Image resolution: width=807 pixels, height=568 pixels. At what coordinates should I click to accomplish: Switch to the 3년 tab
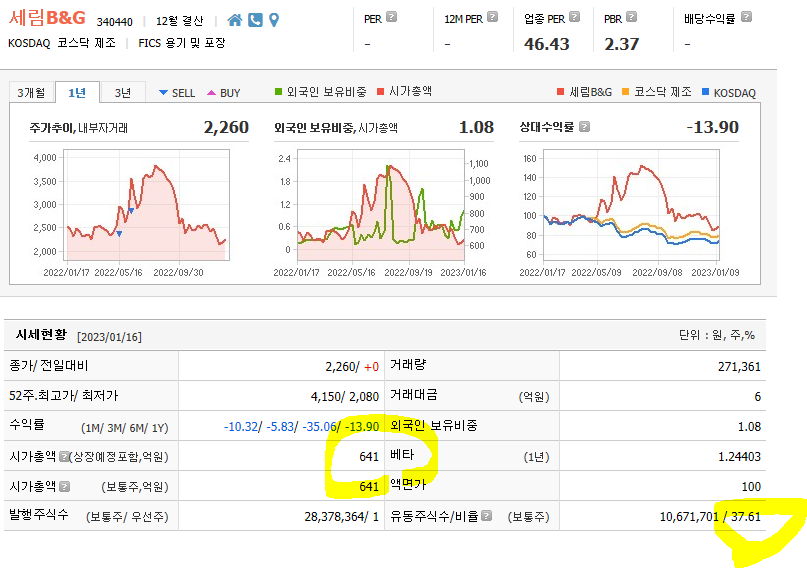[122, 93]
